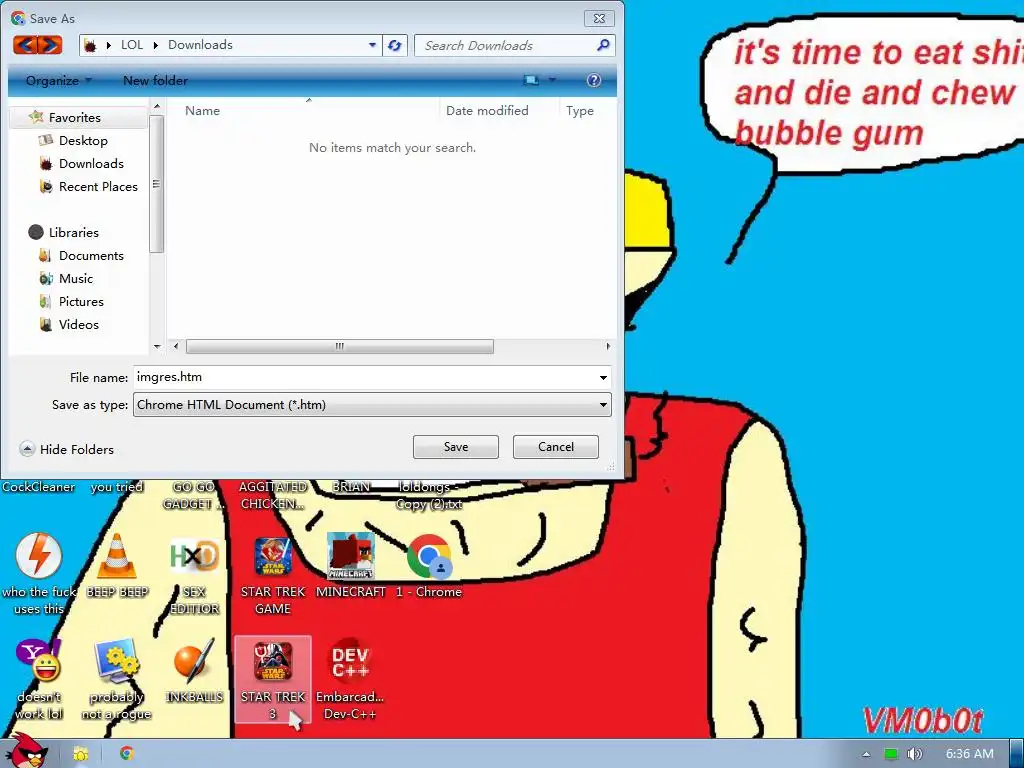Click the Save button
Viewport: 1024px width, 768px height.
coord(456,447)
